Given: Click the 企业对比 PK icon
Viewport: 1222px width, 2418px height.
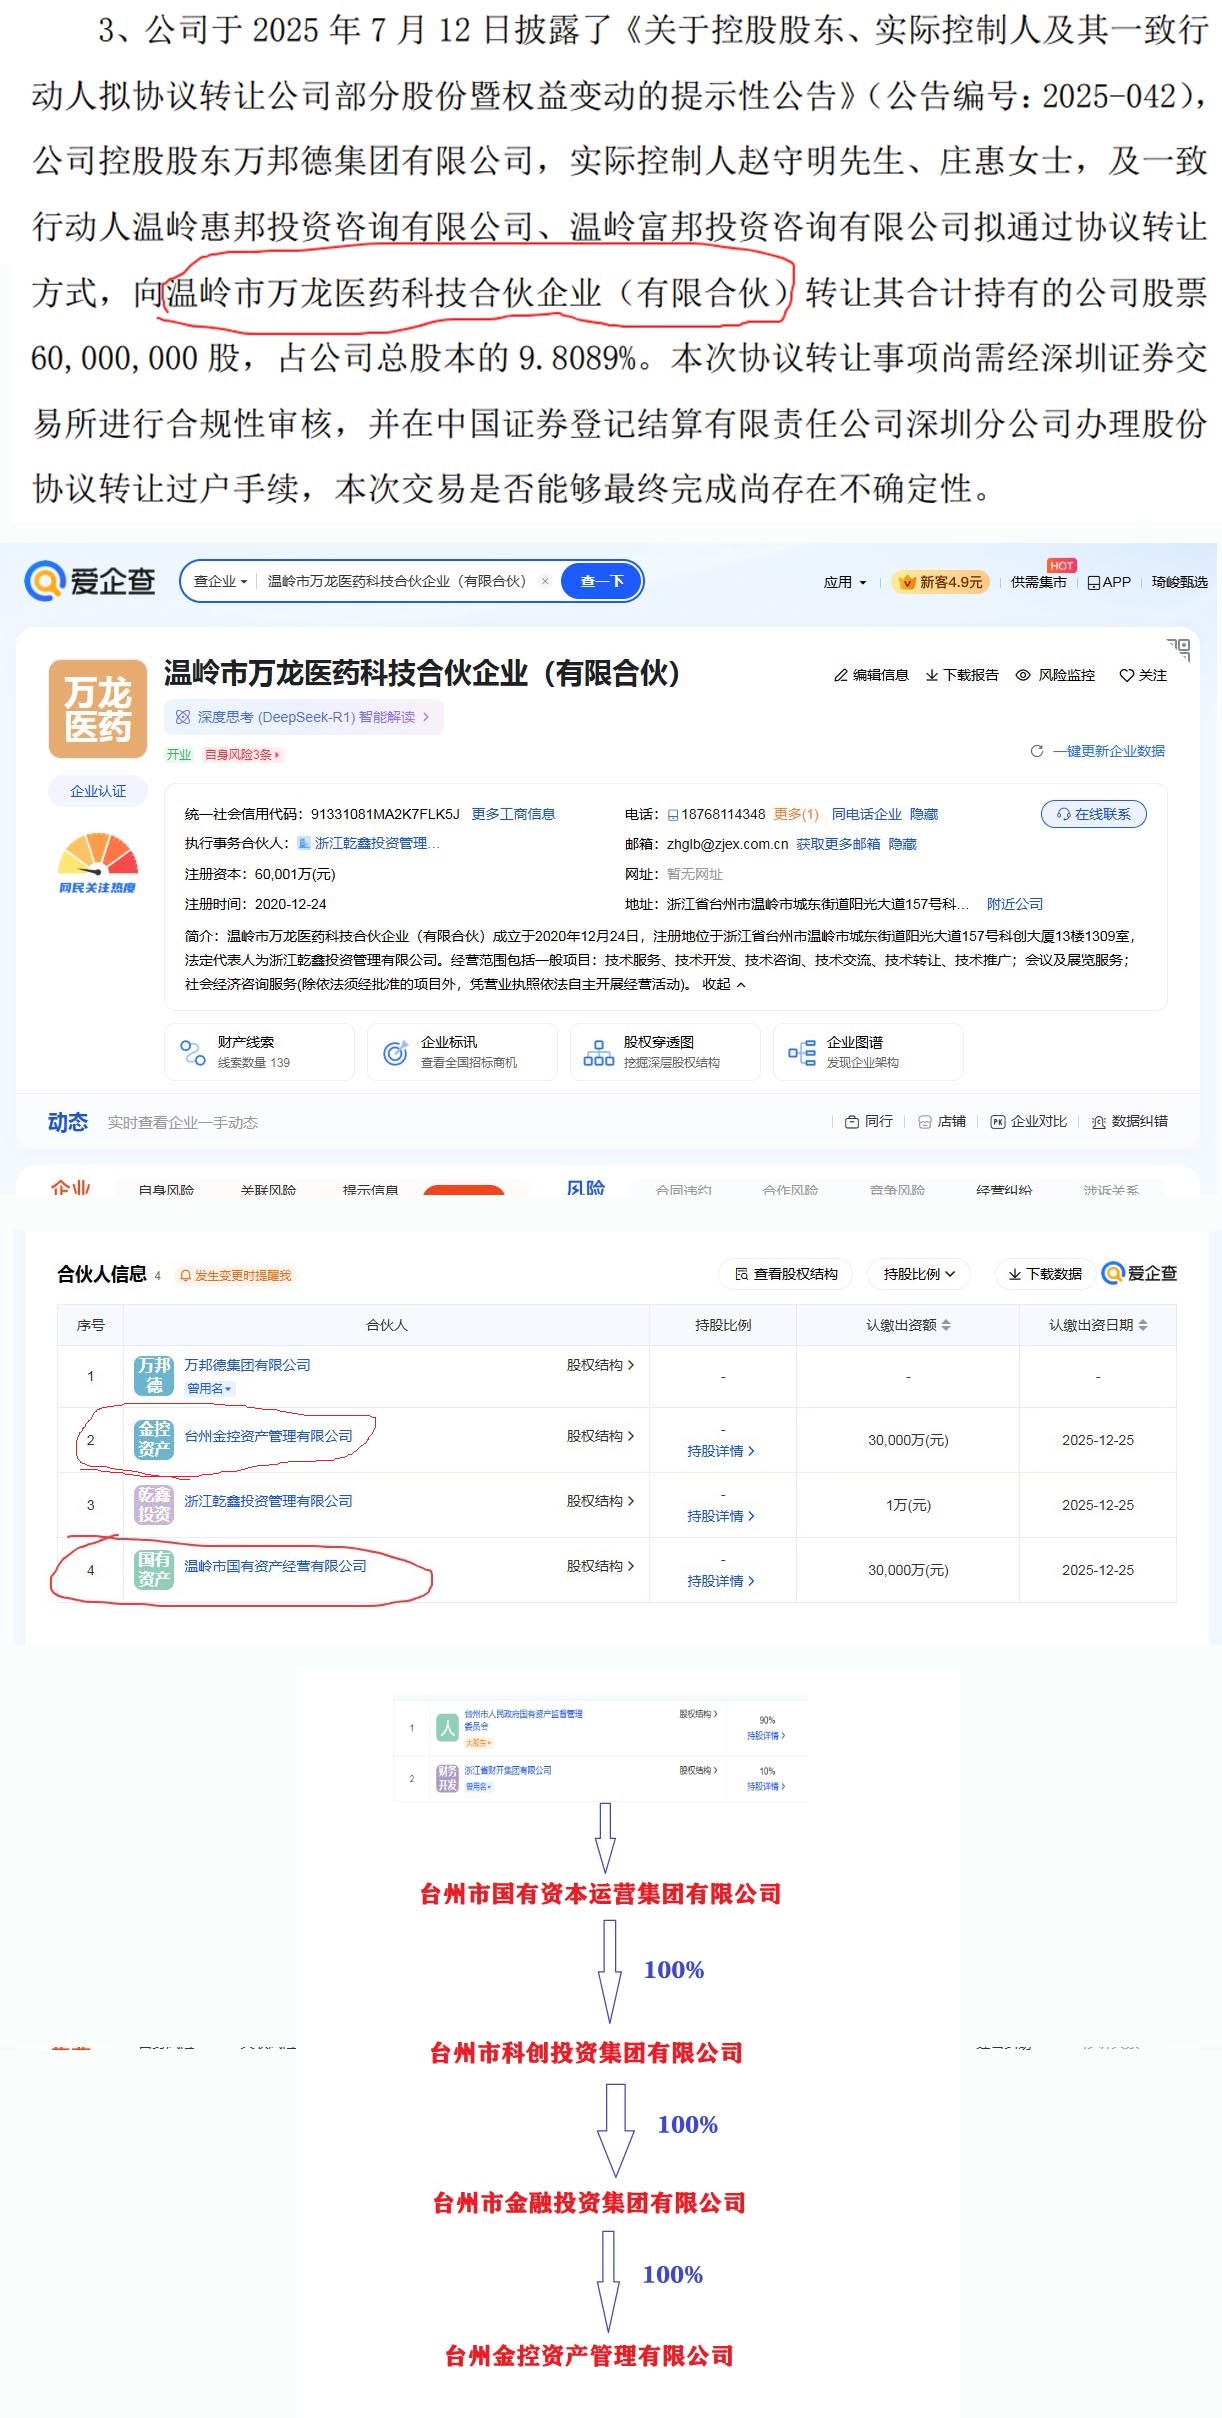Looking at the screenshot, I should (x=997, y=1122).
